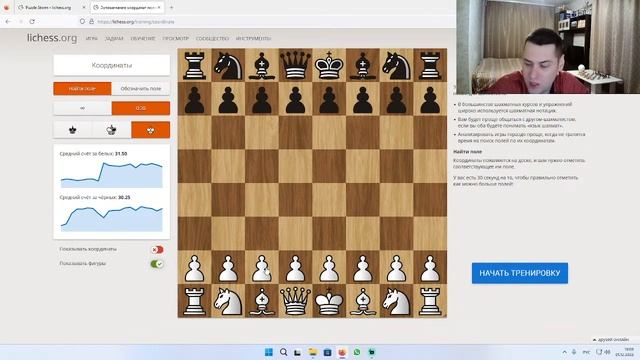Toggle the Показывать координаты switch

pyautogui.click(x=157, y=249)
